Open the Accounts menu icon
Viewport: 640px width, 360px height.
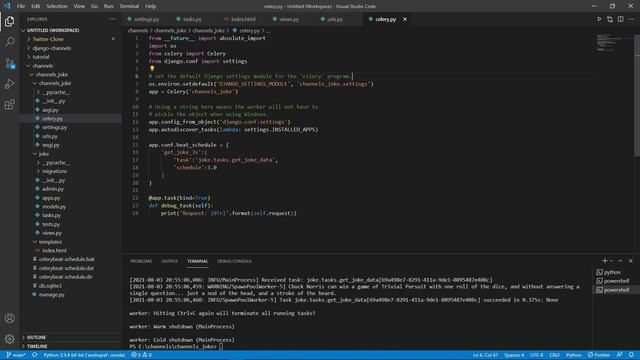(9, 318)
